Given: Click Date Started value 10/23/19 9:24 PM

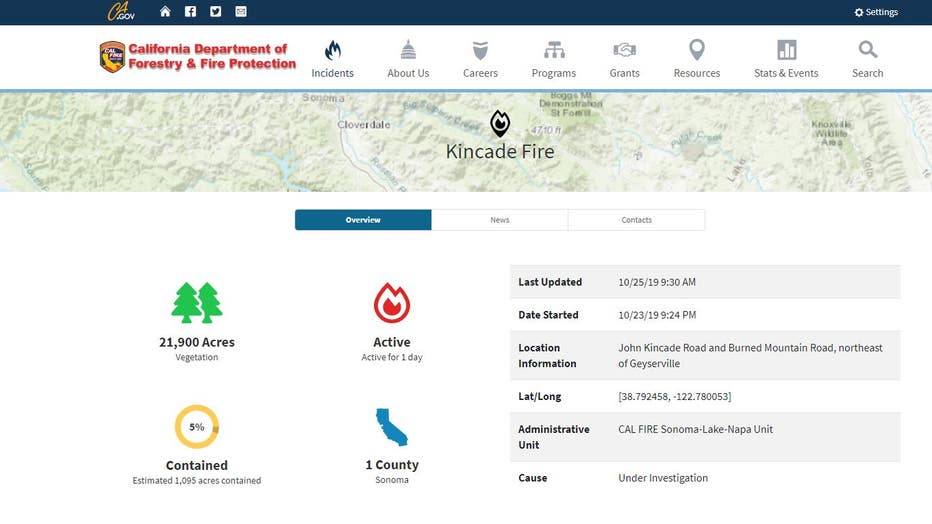Looking at the screenshot, I should tap(657, 315).
